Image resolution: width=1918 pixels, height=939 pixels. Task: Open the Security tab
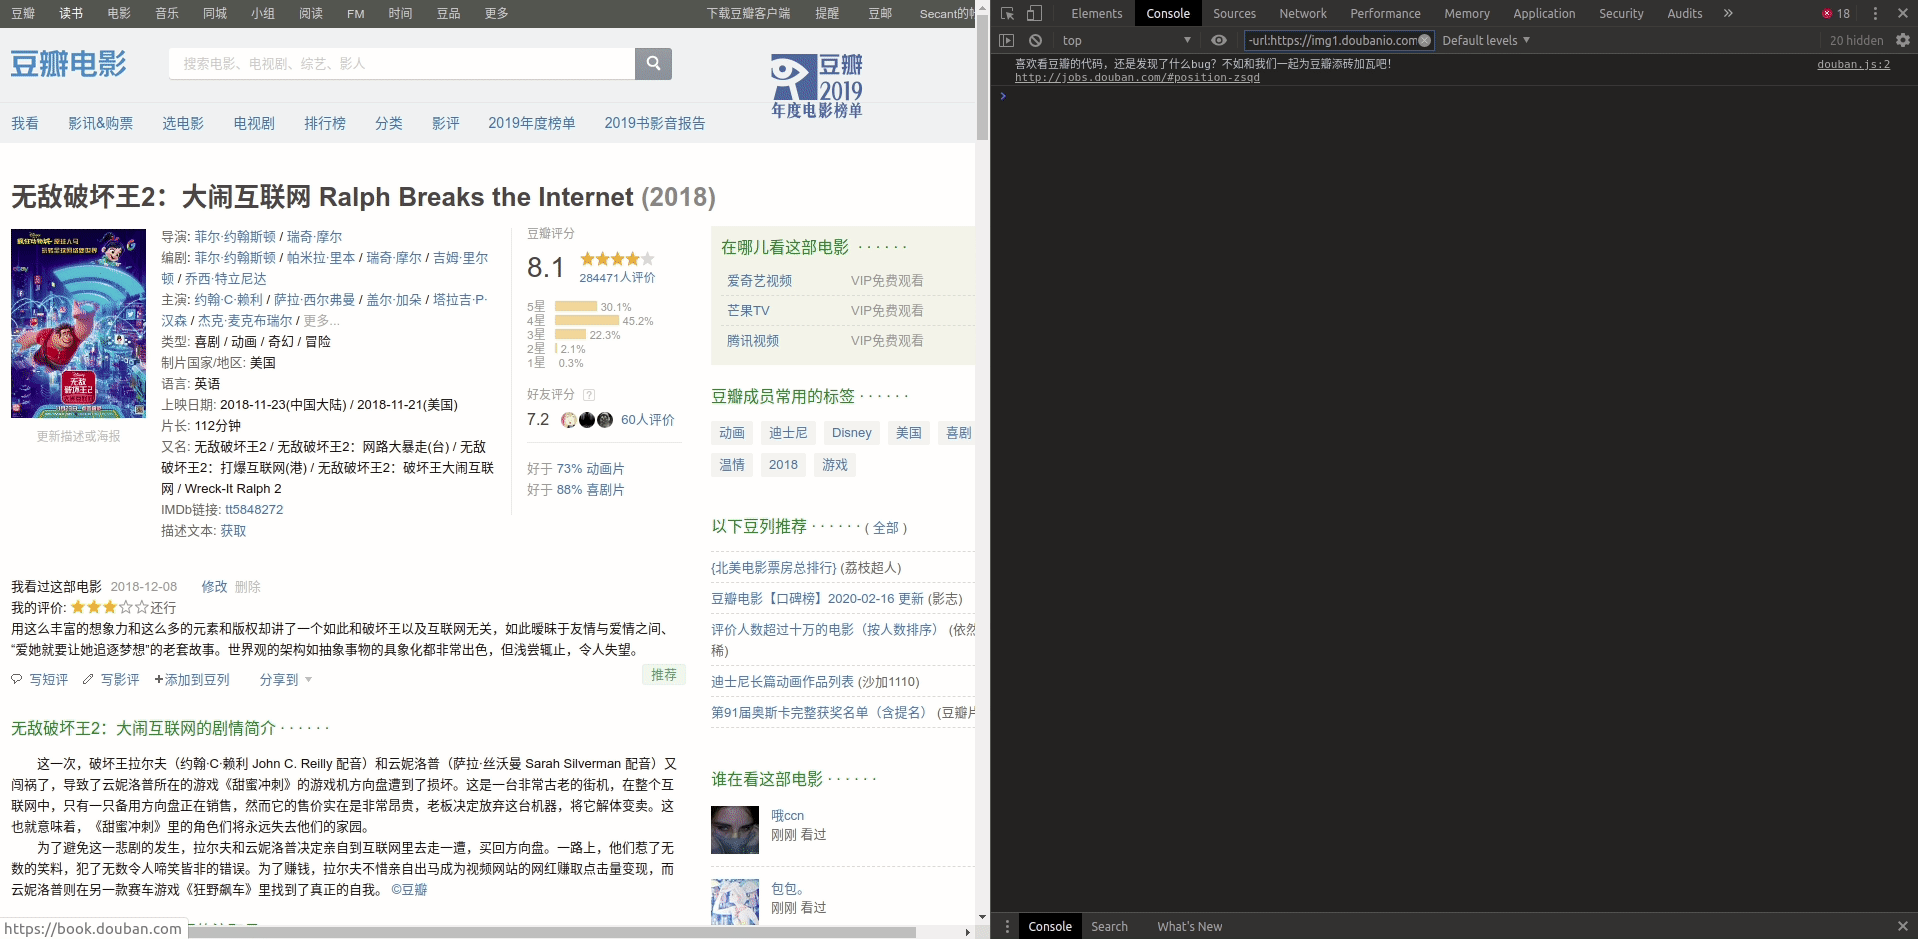click(1621, 13)
